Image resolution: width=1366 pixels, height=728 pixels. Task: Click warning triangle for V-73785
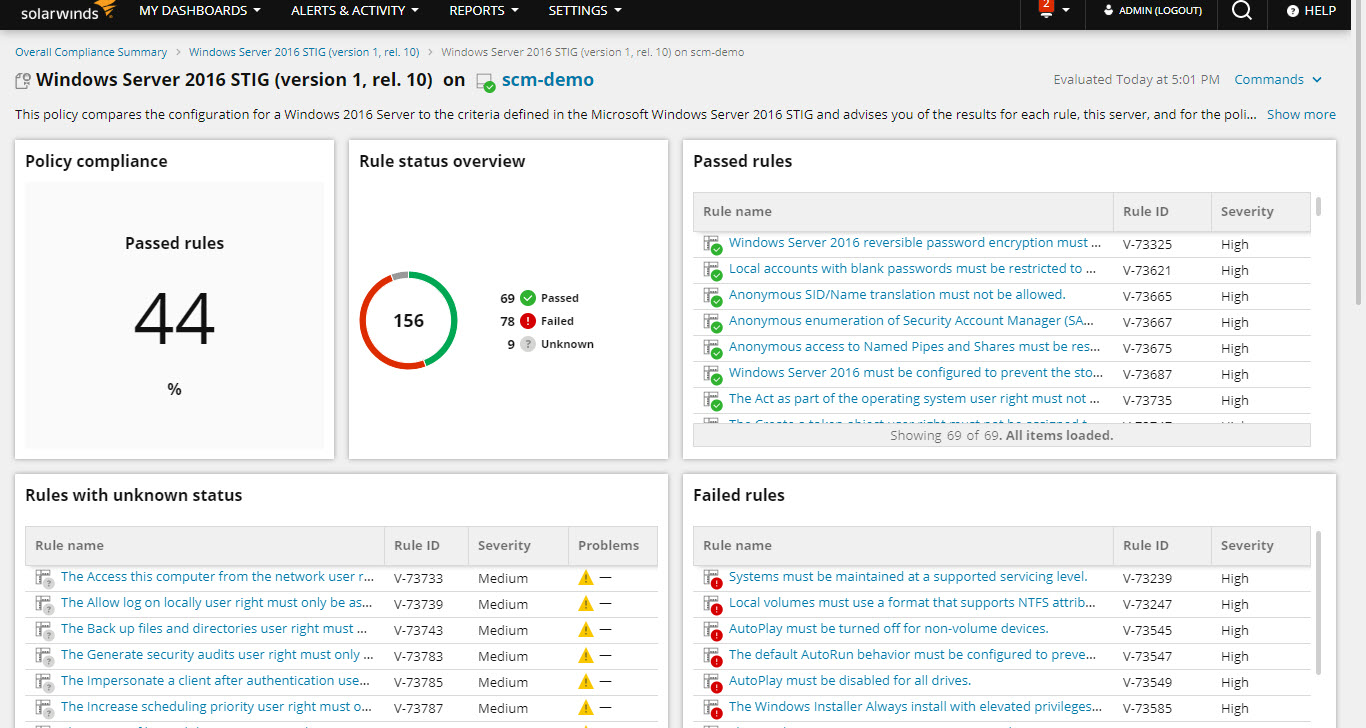coord(586,681)
